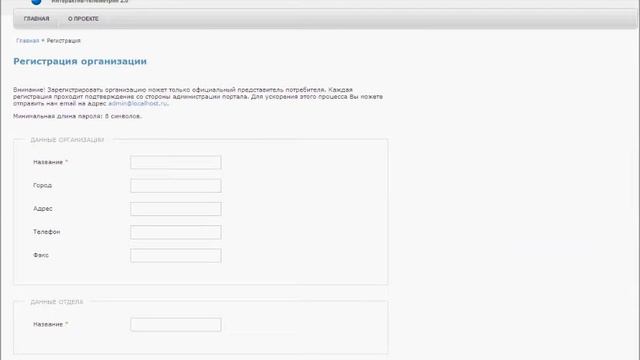Screen dimensions: 640x360
Task: Click the ДАННЫЕ ОРГАНИЗАЦИИ section label
Action: 67,140
